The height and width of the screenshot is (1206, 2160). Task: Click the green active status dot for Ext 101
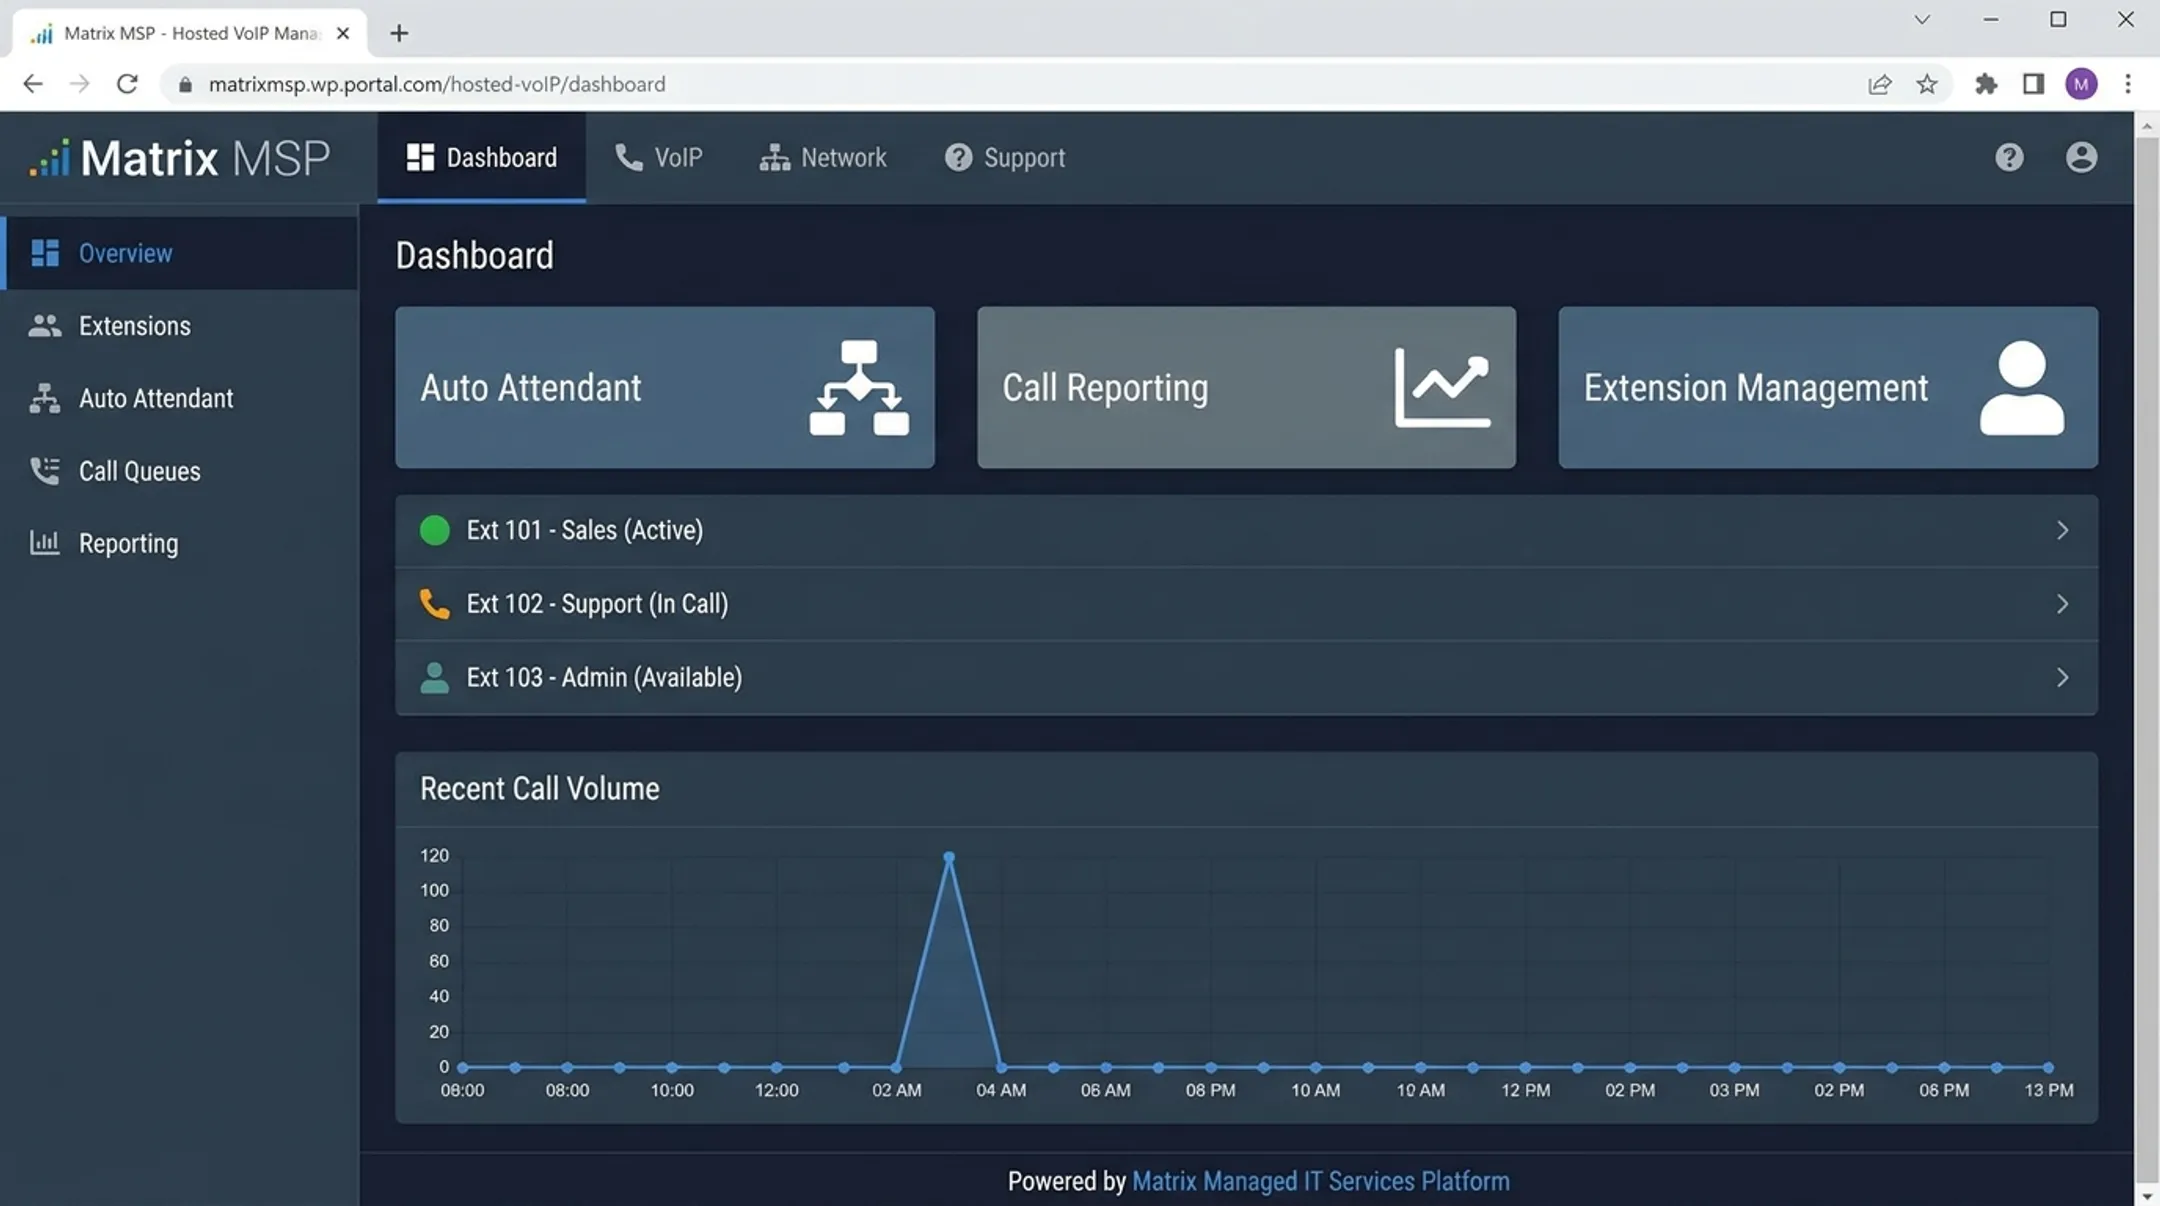pos(434,530)
